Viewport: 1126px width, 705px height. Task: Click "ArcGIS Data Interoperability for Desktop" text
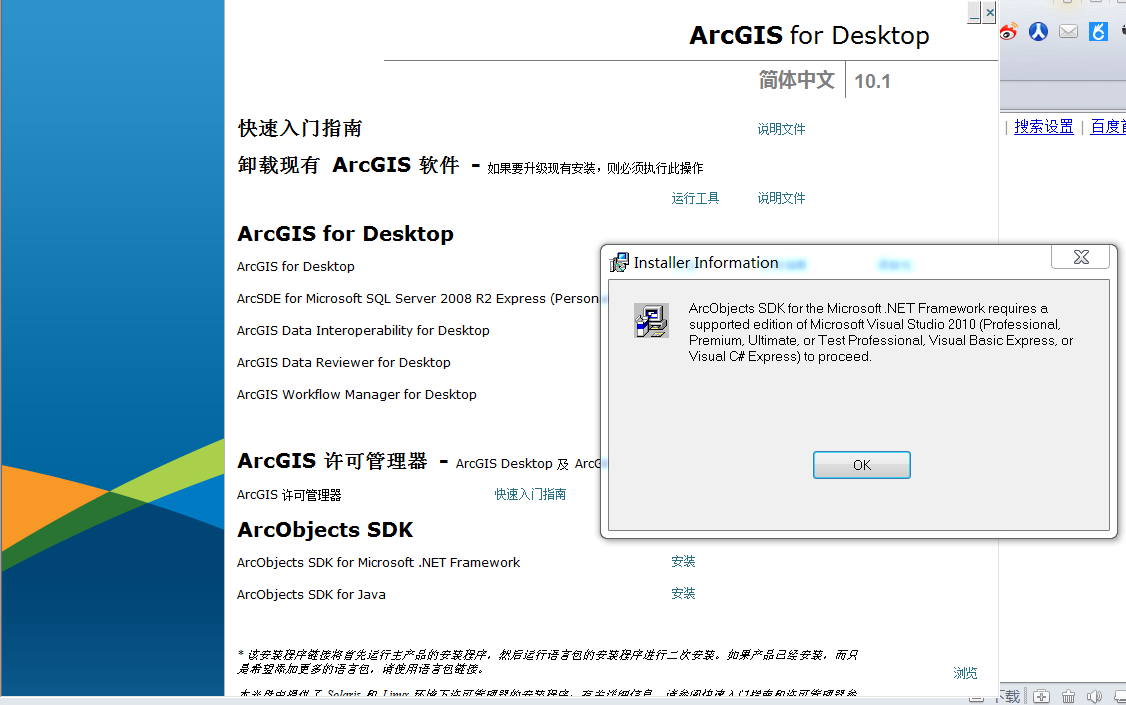tap(363, 330)
